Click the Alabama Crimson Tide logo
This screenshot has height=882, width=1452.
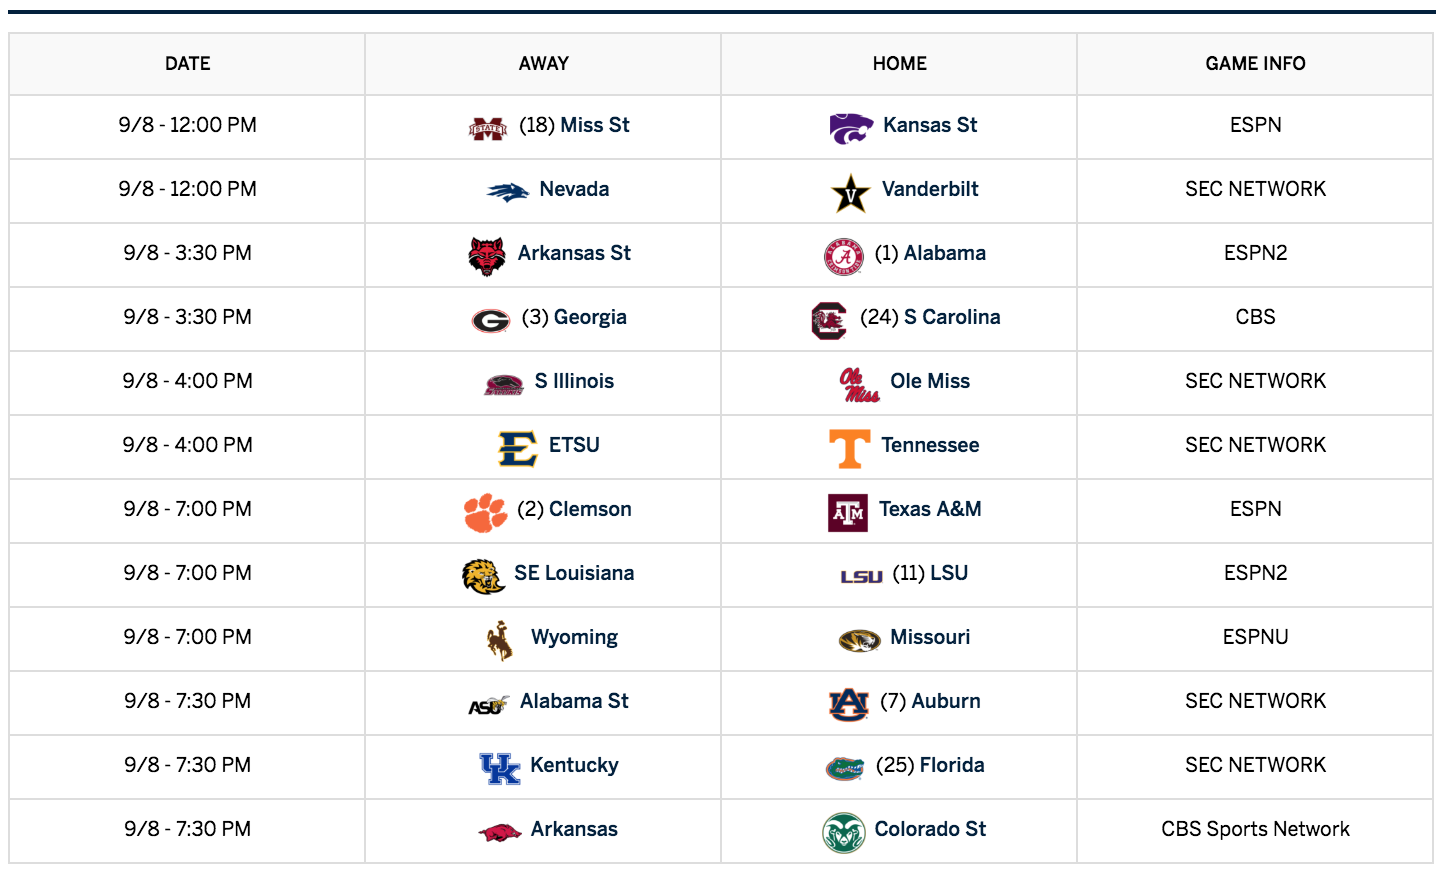coord(843,257)
